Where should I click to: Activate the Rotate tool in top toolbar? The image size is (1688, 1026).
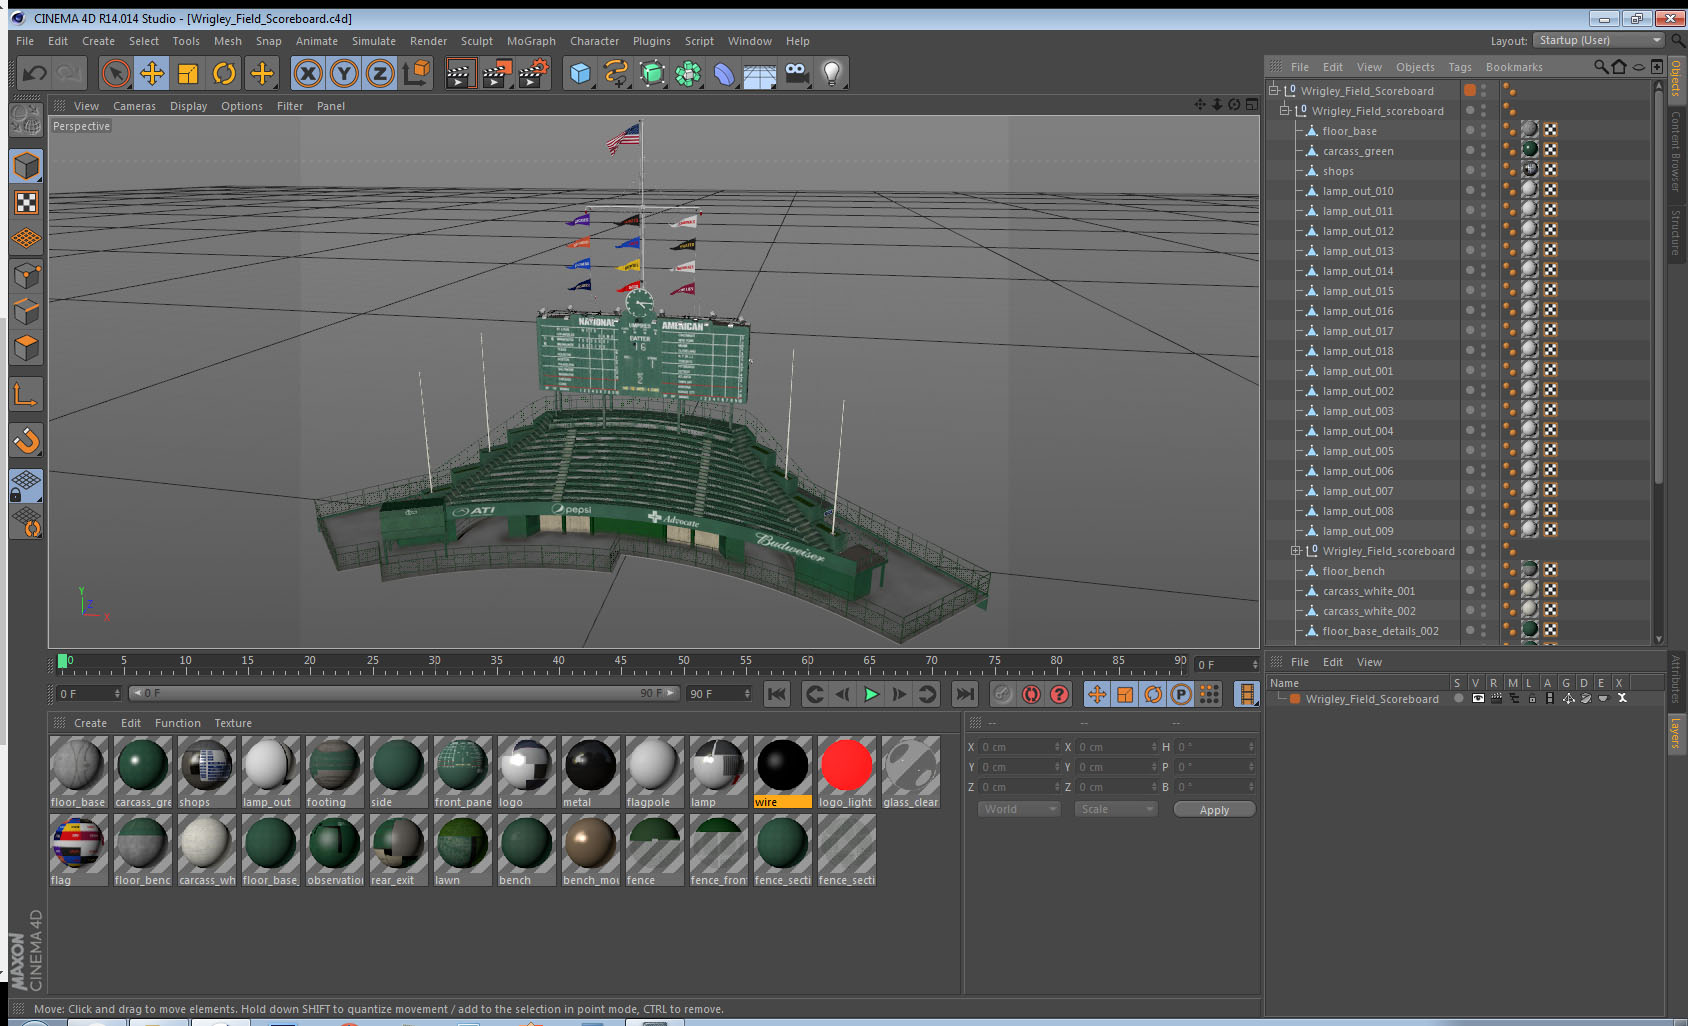[x=225, y=73]
